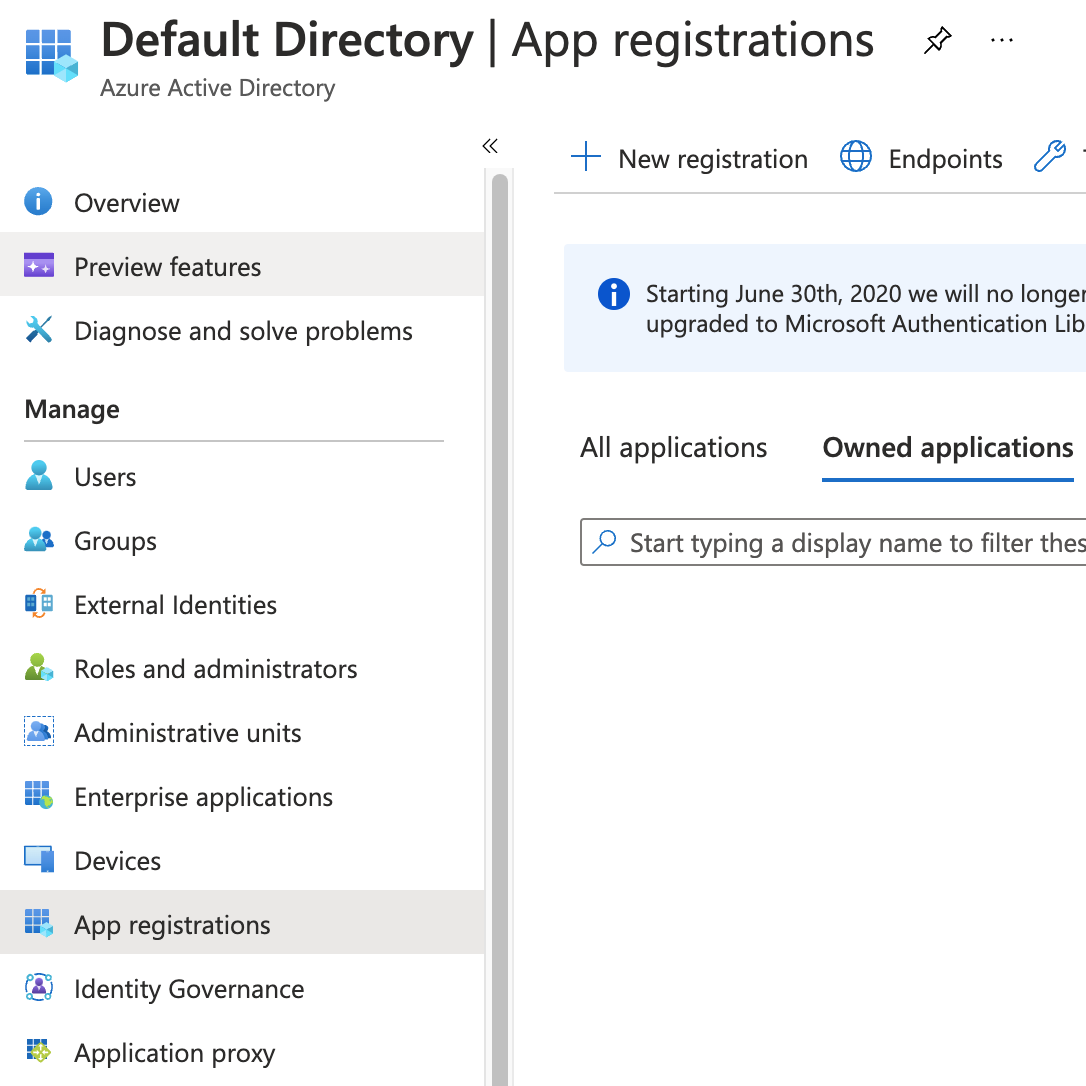Select Diagnose and solve problems
Viewport: 1086px width, 1086px height.
point(243,331)
